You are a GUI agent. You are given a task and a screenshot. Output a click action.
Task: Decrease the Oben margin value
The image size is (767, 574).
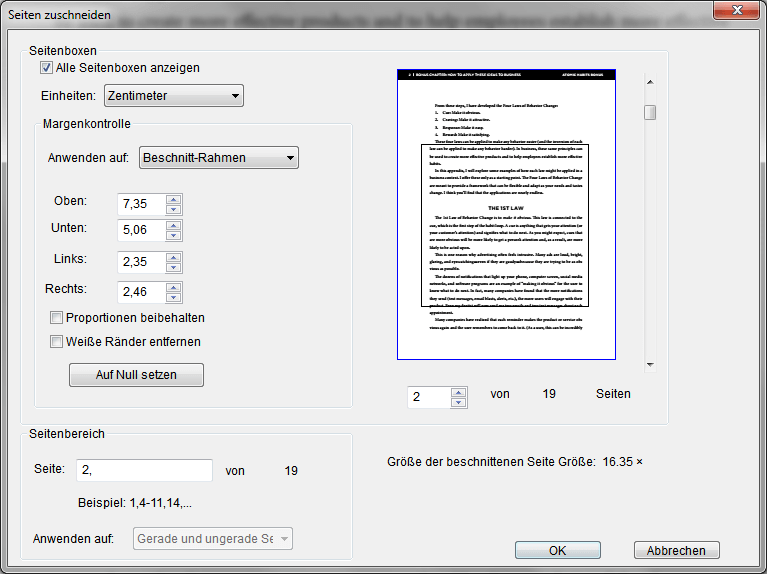[174, 209]
